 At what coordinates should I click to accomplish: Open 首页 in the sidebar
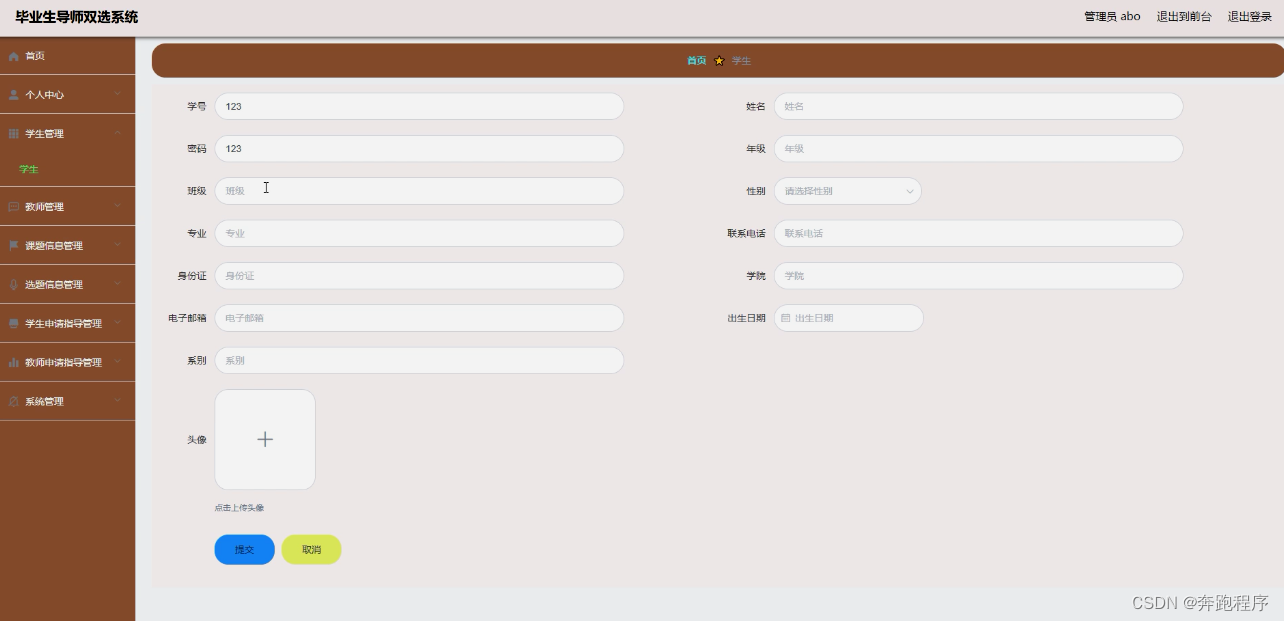click(67, 56)
